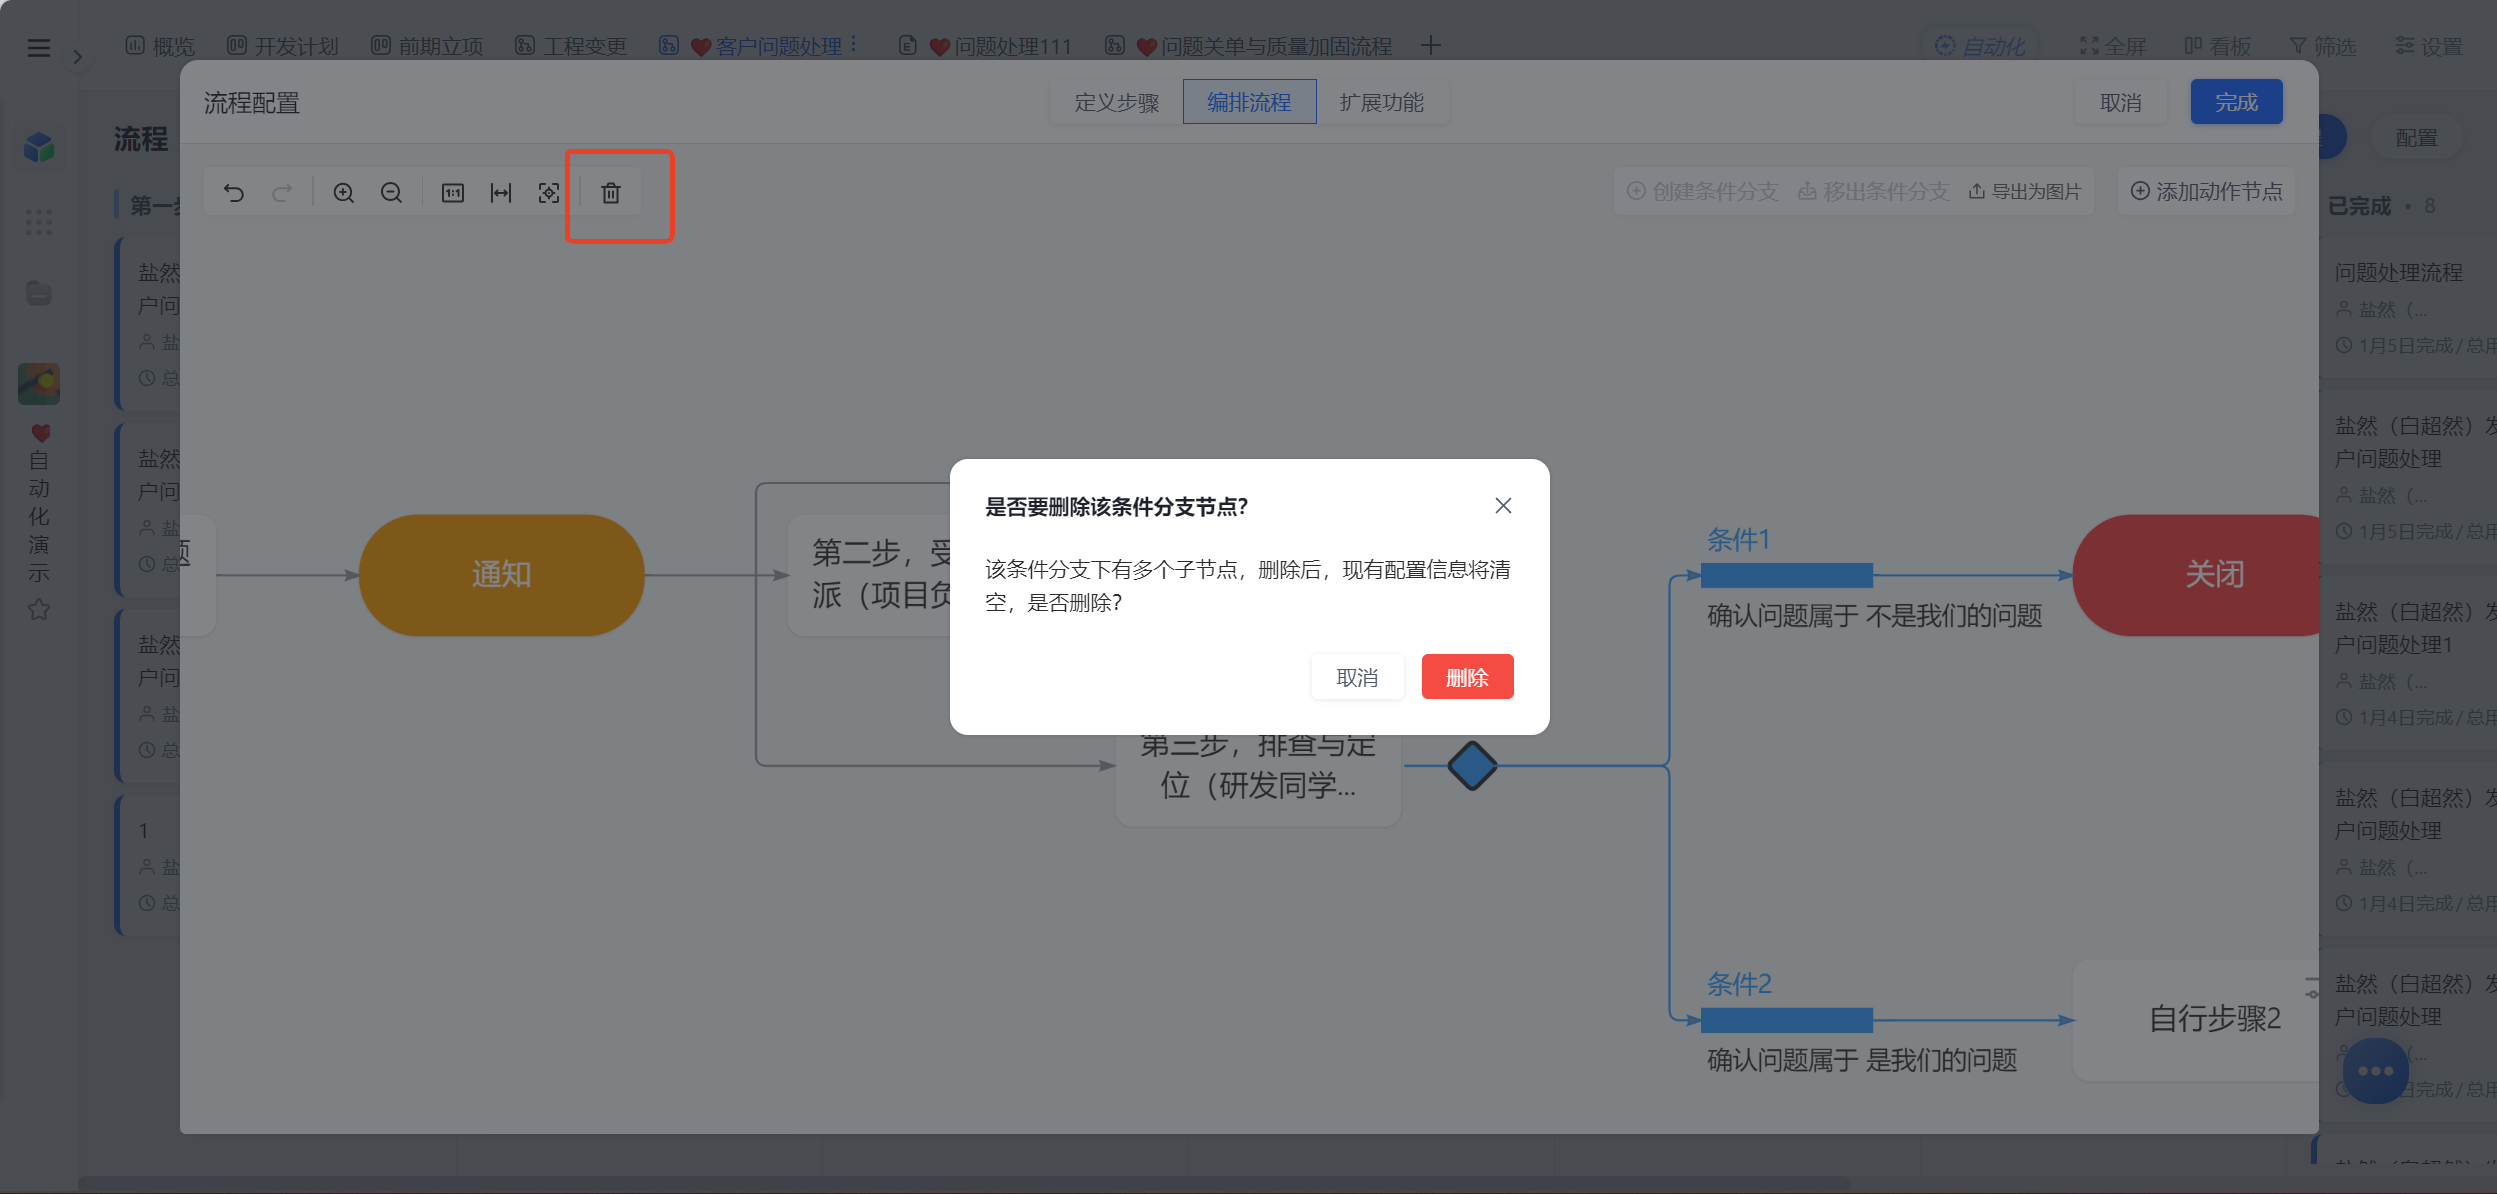The image size is (2497, 1194).
Task: Center the flow canvas view
Action: [549, 193]
